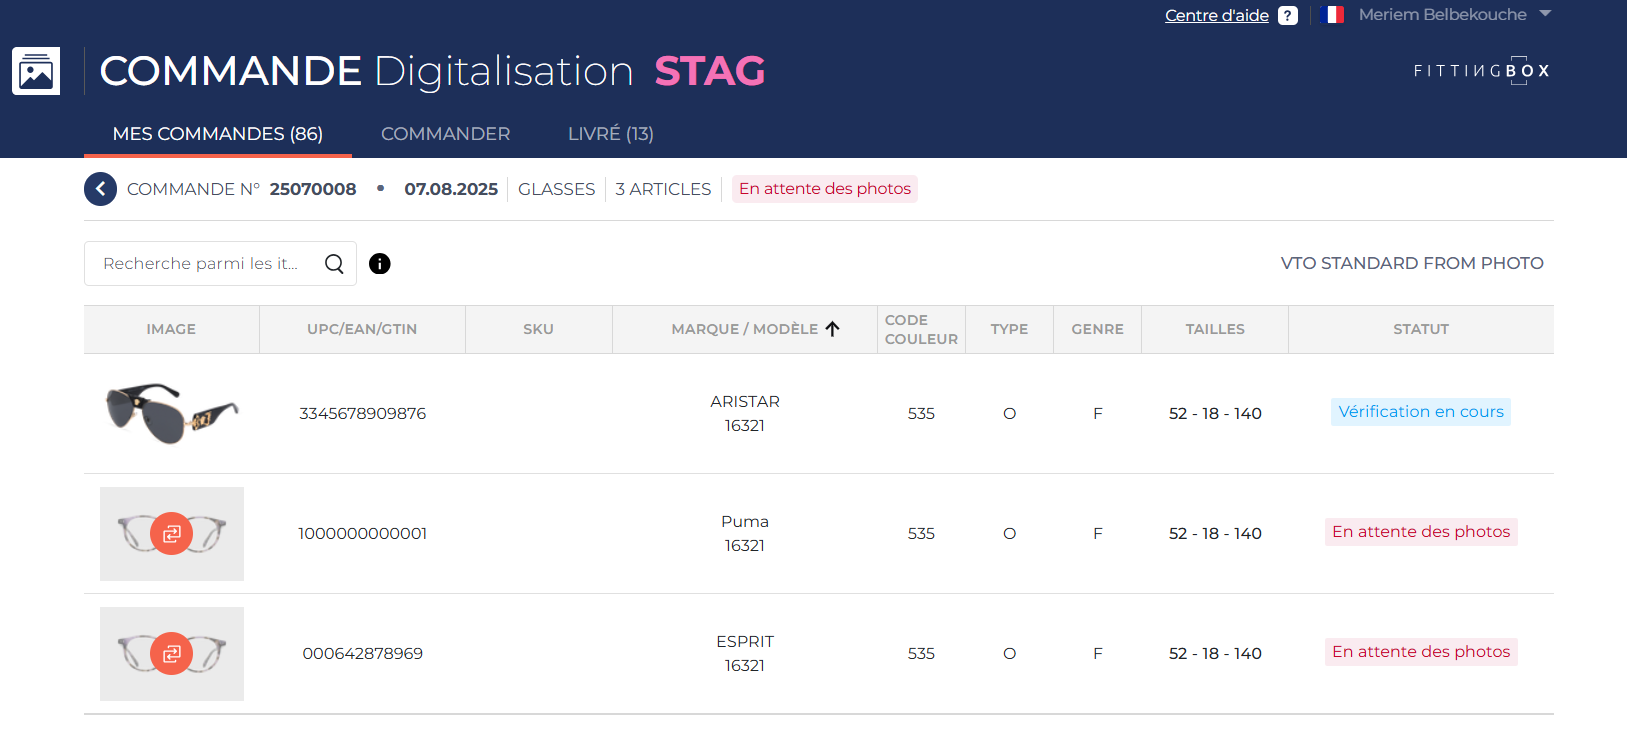This screenshot has width=1627, height=733.
Task: Sort by the UPC/EAN/GTIN column header
Action: 362,329
